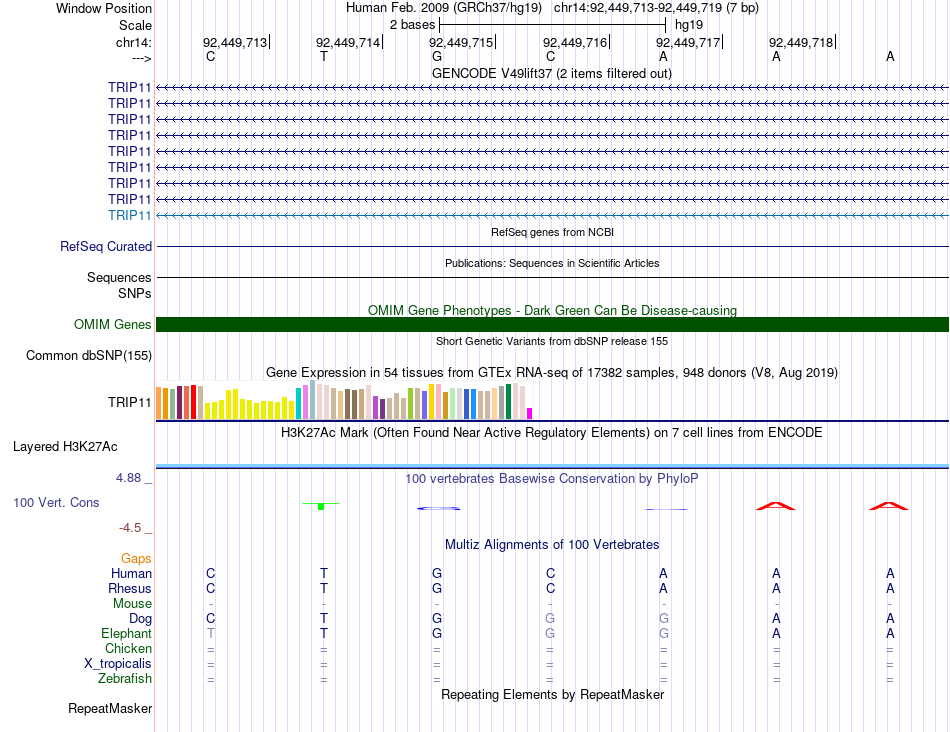Click the Common dbSNP(155) track label
Screen dimensions: 950x732
click(89, 355)
